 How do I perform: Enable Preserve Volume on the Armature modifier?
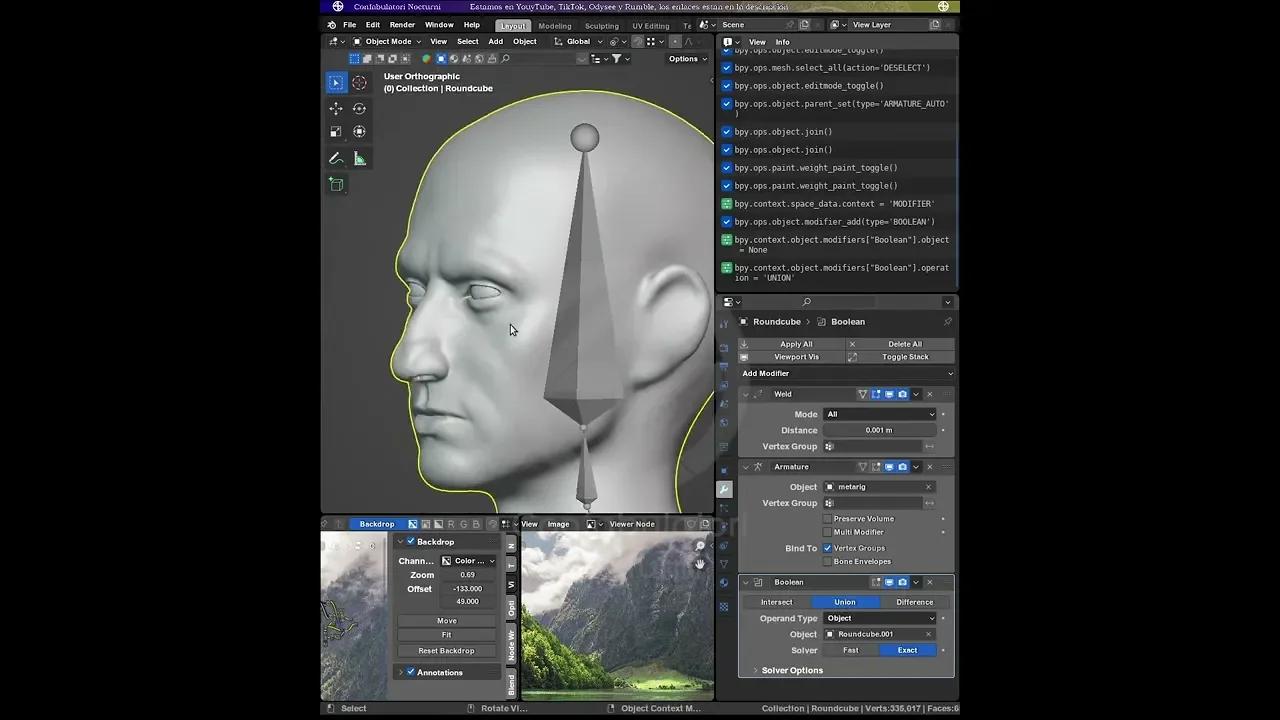(x=826, y=518)
